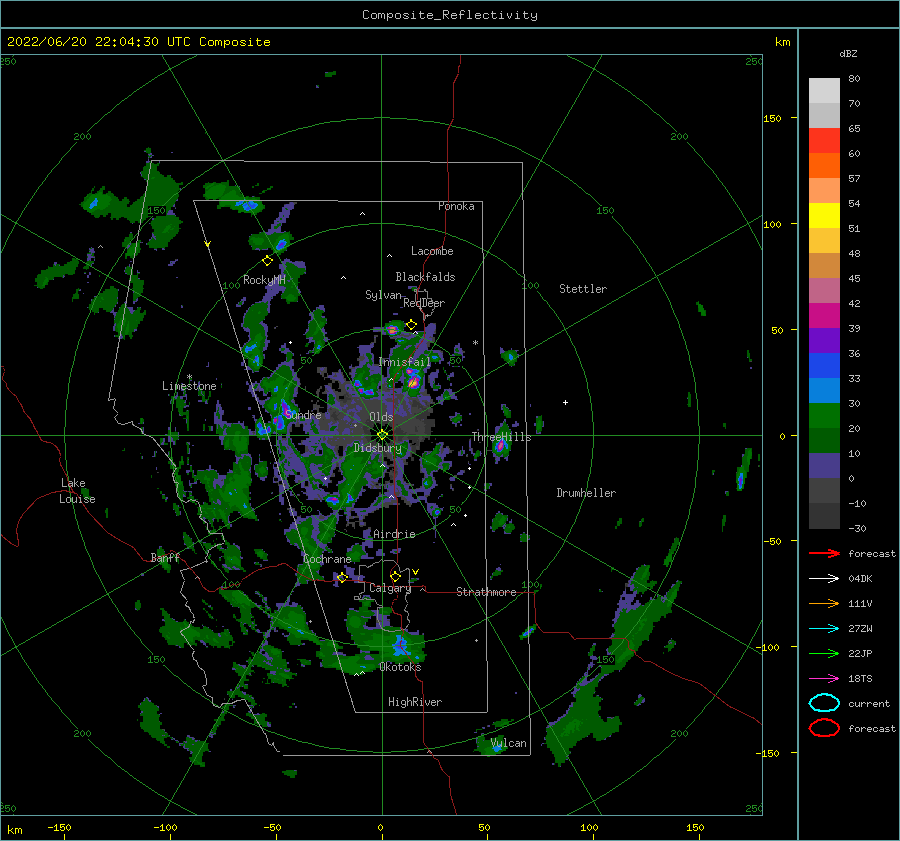Select the Blackfalds label on the map
The width and height of the screenshot is (900, 841).
pyautogui.click(x=425, y=277)
